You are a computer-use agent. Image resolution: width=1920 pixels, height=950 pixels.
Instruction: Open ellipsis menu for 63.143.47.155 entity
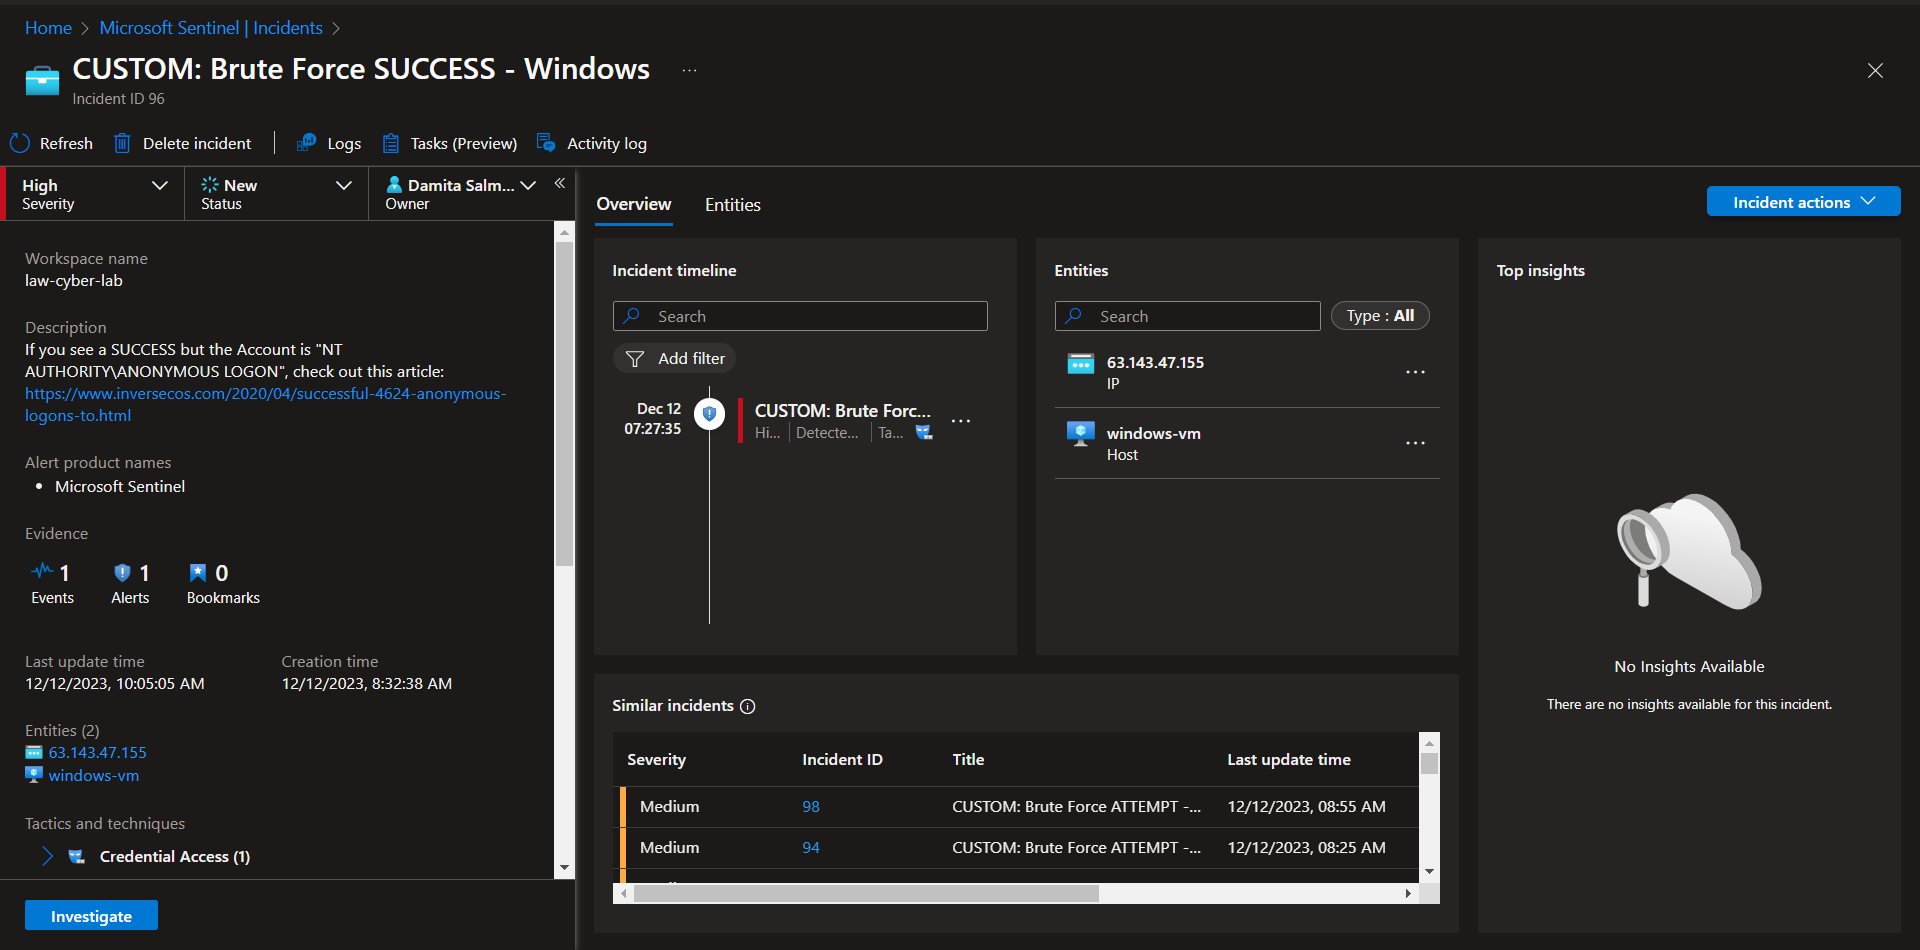pyautogui.click(x=1415, y=372)
